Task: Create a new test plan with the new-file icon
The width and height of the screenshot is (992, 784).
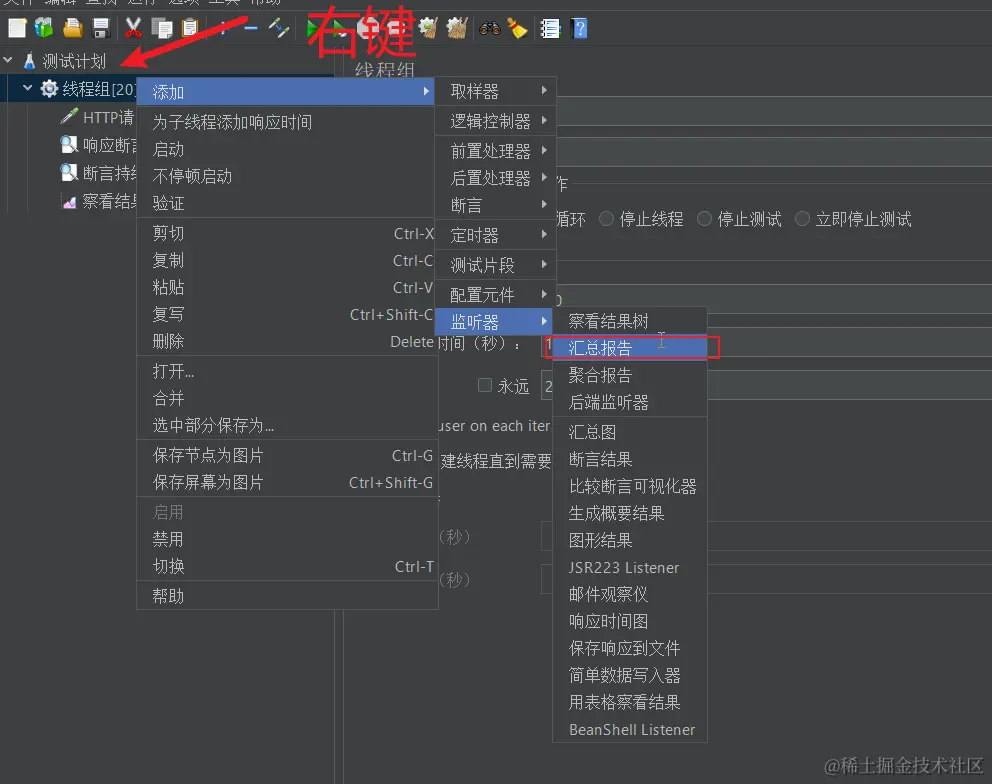Action: 16,27
